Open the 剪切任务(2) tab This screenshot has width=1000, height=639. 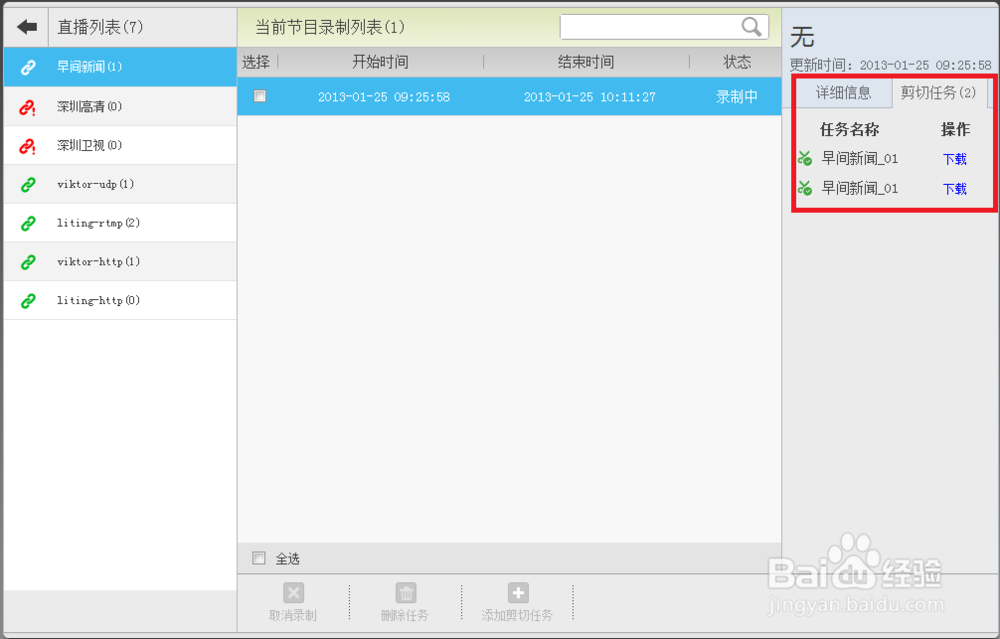[937, 92]
